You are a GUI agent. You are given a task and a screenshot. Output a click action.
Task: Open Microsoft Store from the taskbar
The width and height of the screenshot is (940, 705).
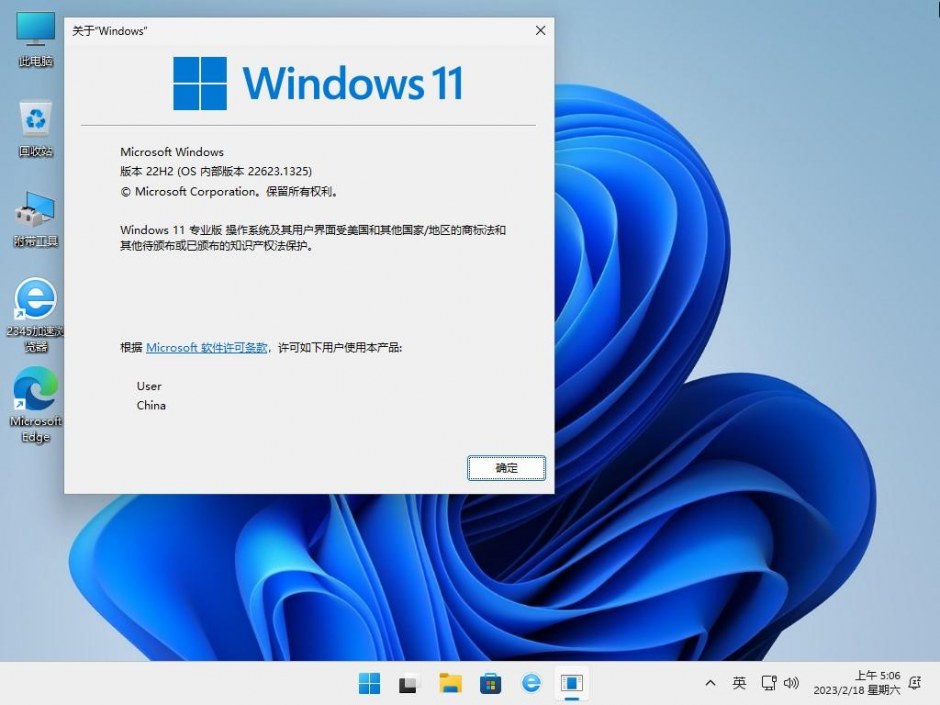pos(490,683)
